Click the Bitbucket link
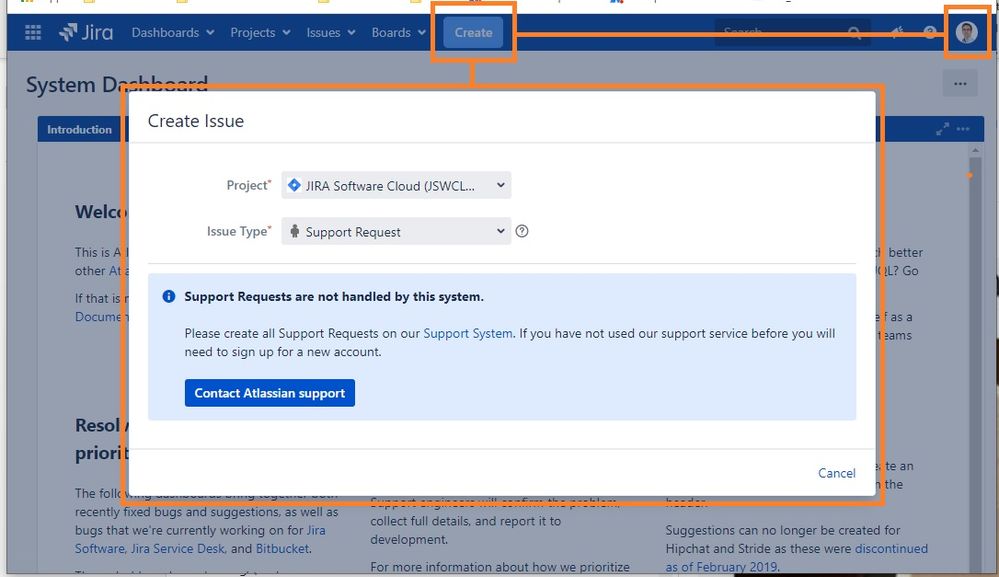The width and height of the screenshot is (999, 577). [282, 548]
